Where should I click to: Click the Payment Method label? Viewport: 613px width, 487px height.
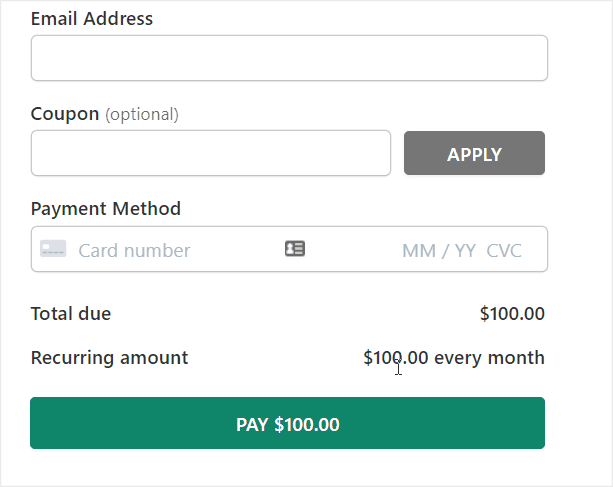click(x=106, y=209)
